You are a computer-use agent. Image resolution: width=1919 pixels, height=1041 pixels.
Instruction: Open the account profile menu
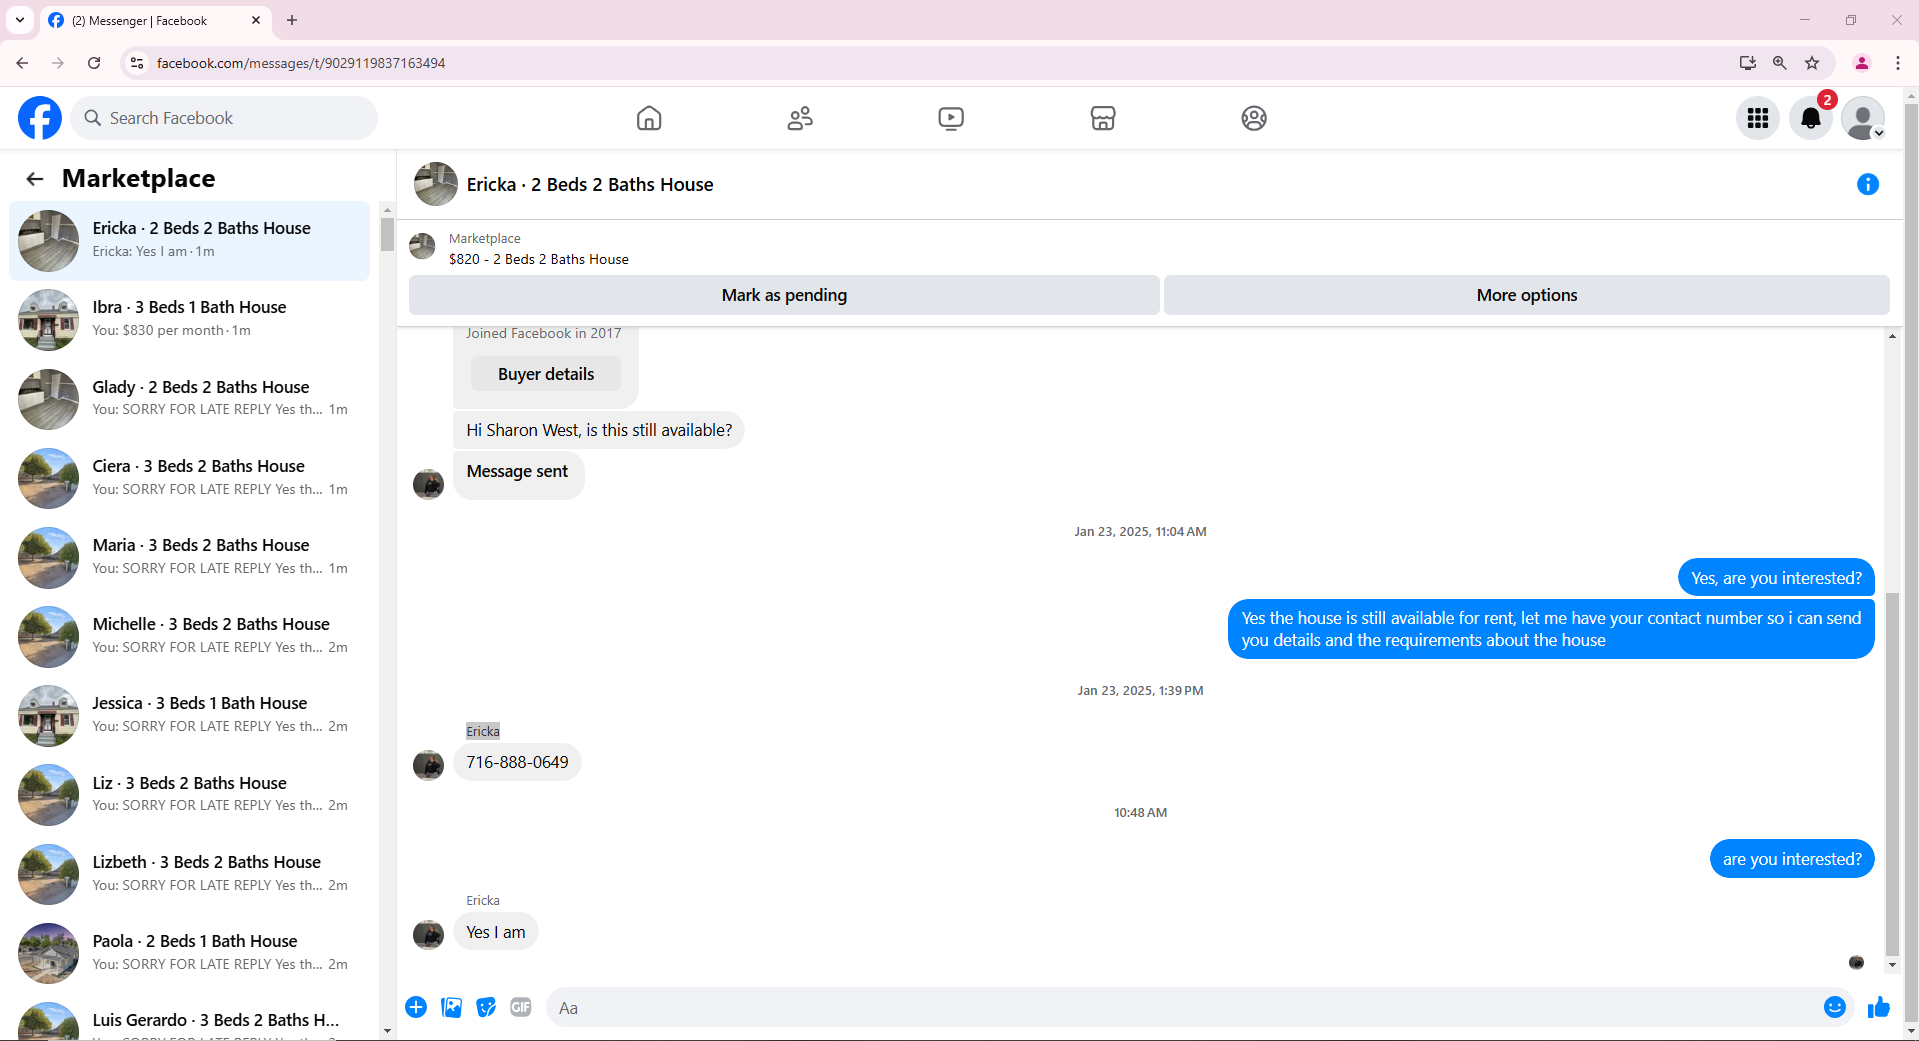1863,118
